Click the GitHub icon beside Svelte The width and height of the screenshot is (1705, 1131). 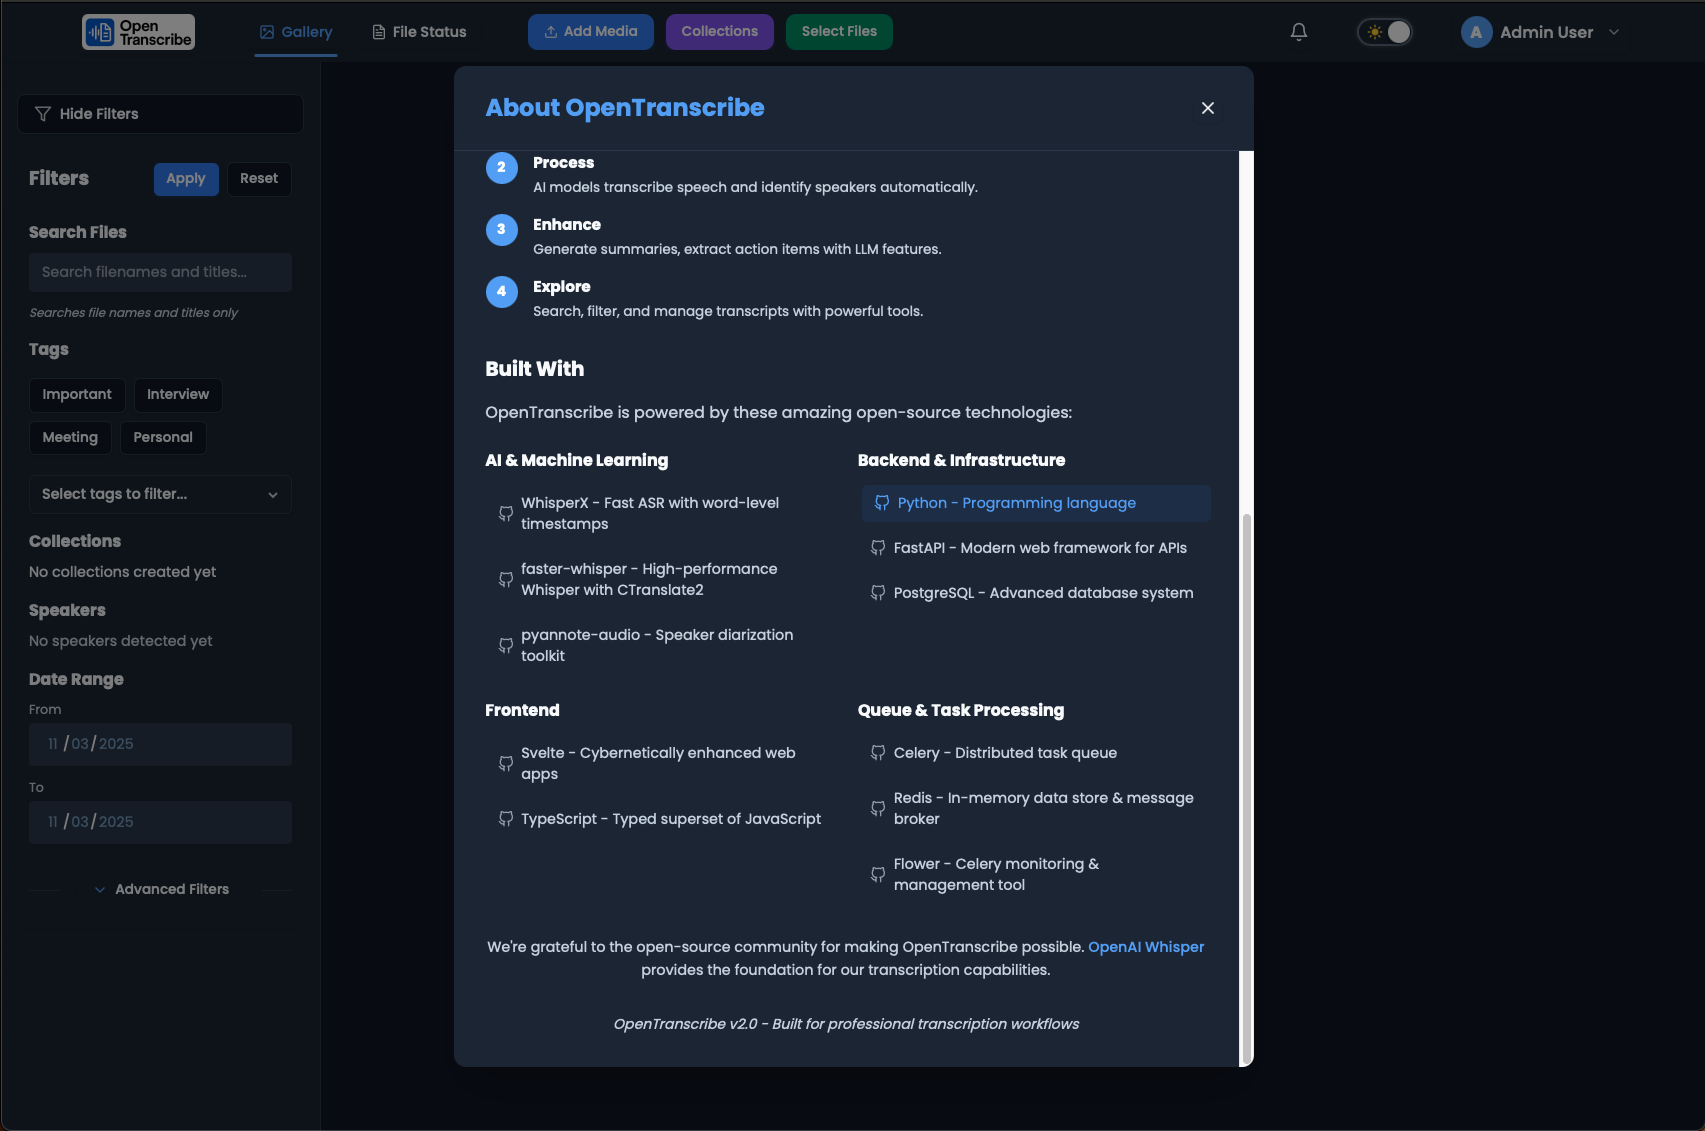coord(506,764)
